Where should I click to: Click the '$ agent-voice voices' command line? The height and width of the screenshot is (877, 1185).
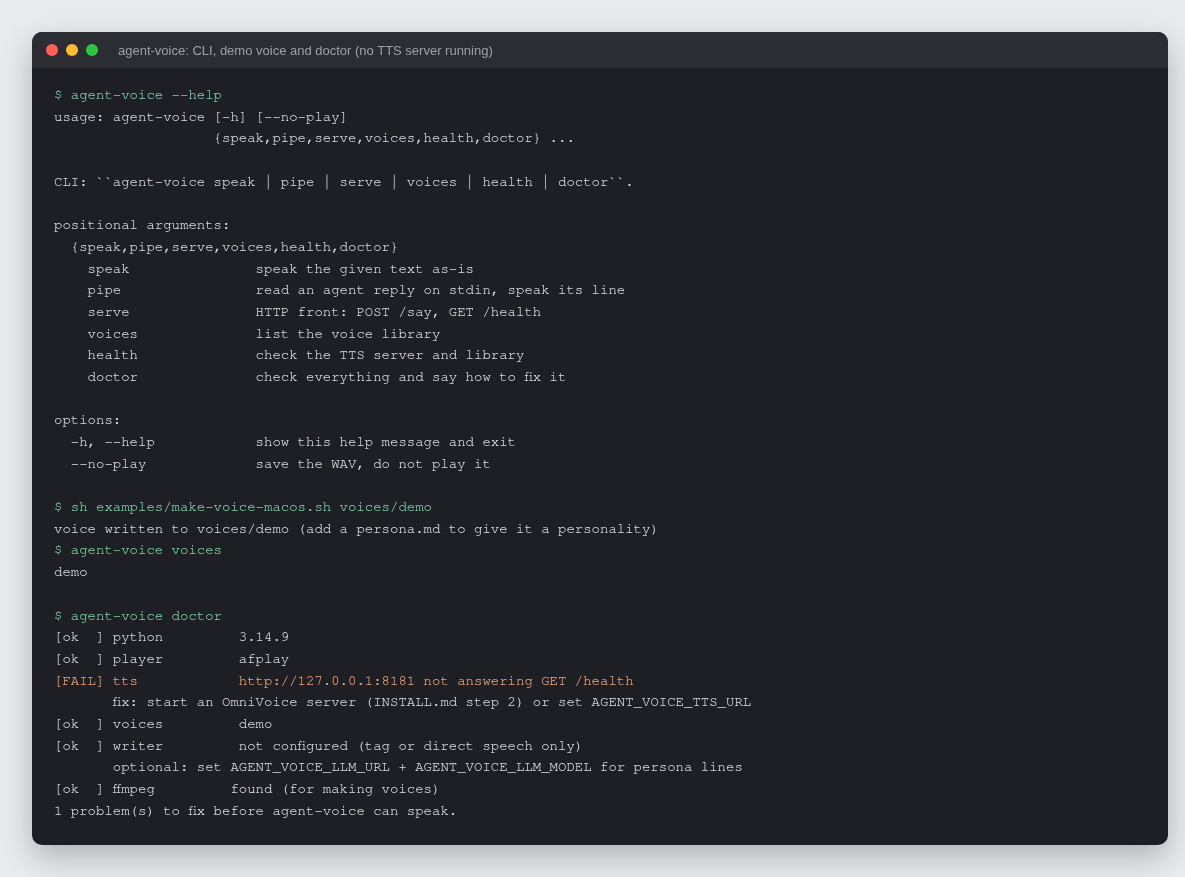pyautogui.click(x=138, y=550)
